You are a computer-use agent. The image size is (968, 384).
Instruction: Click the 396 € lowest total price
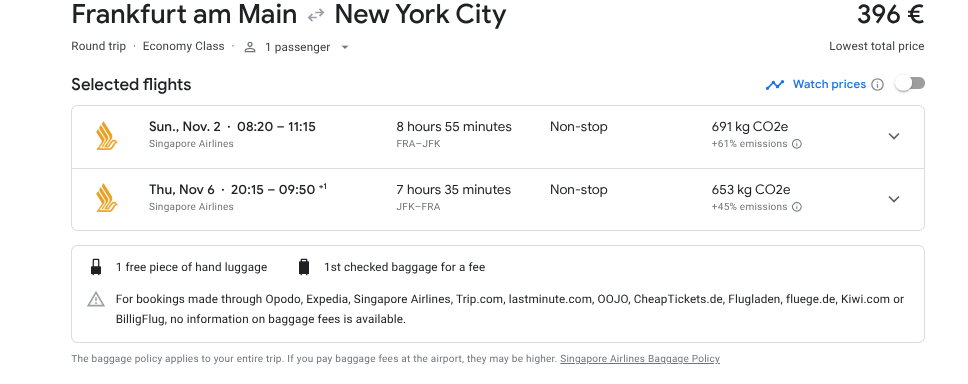pos(890,15)
